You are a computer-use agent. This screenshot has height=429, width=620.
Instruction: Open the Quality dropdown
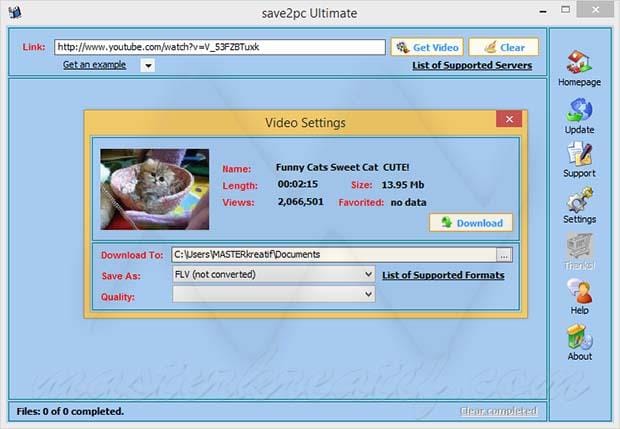(274, 294)
